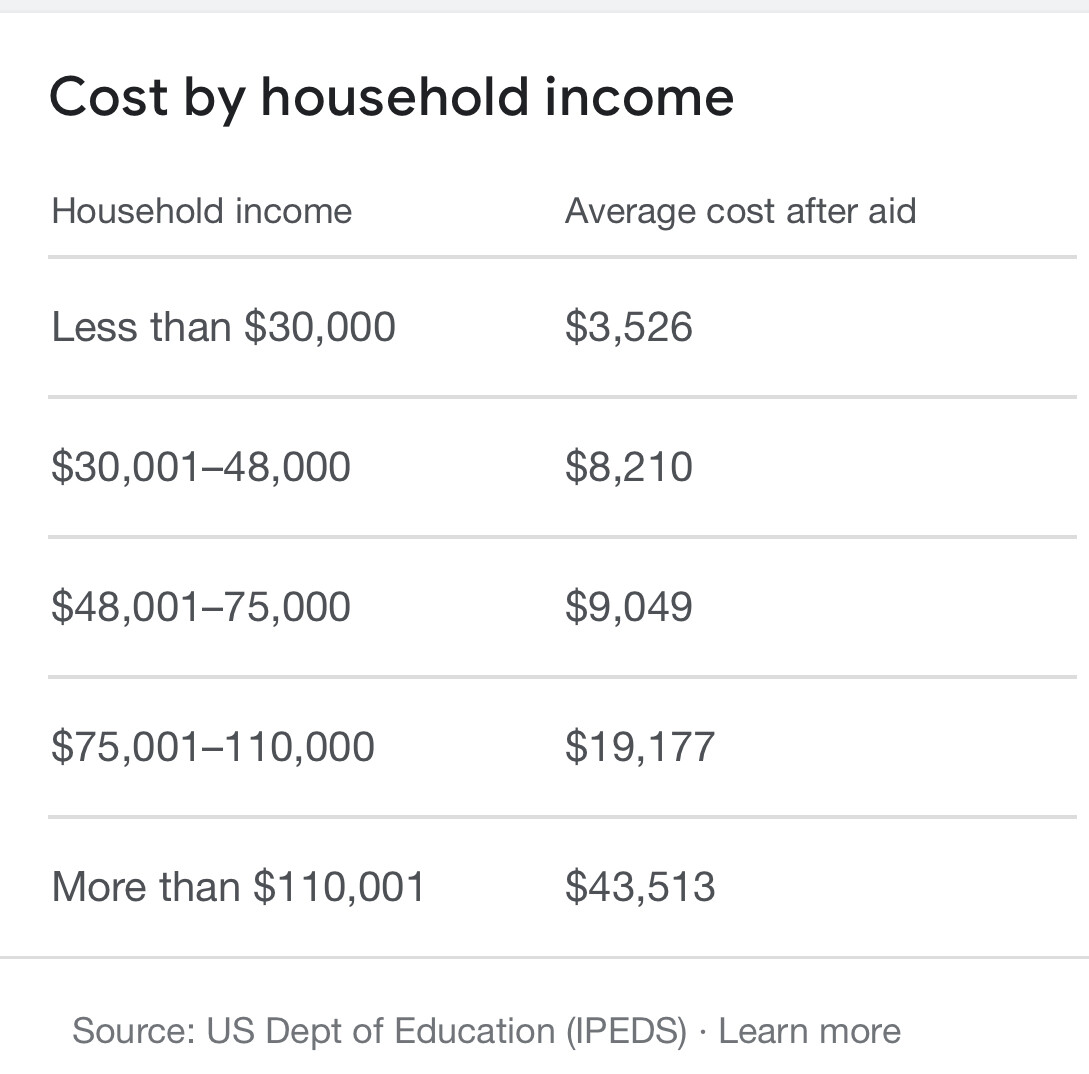Select the $48,001–75,000 income row
Viewport: 1089px width, 1074px height.
point(563,607)
